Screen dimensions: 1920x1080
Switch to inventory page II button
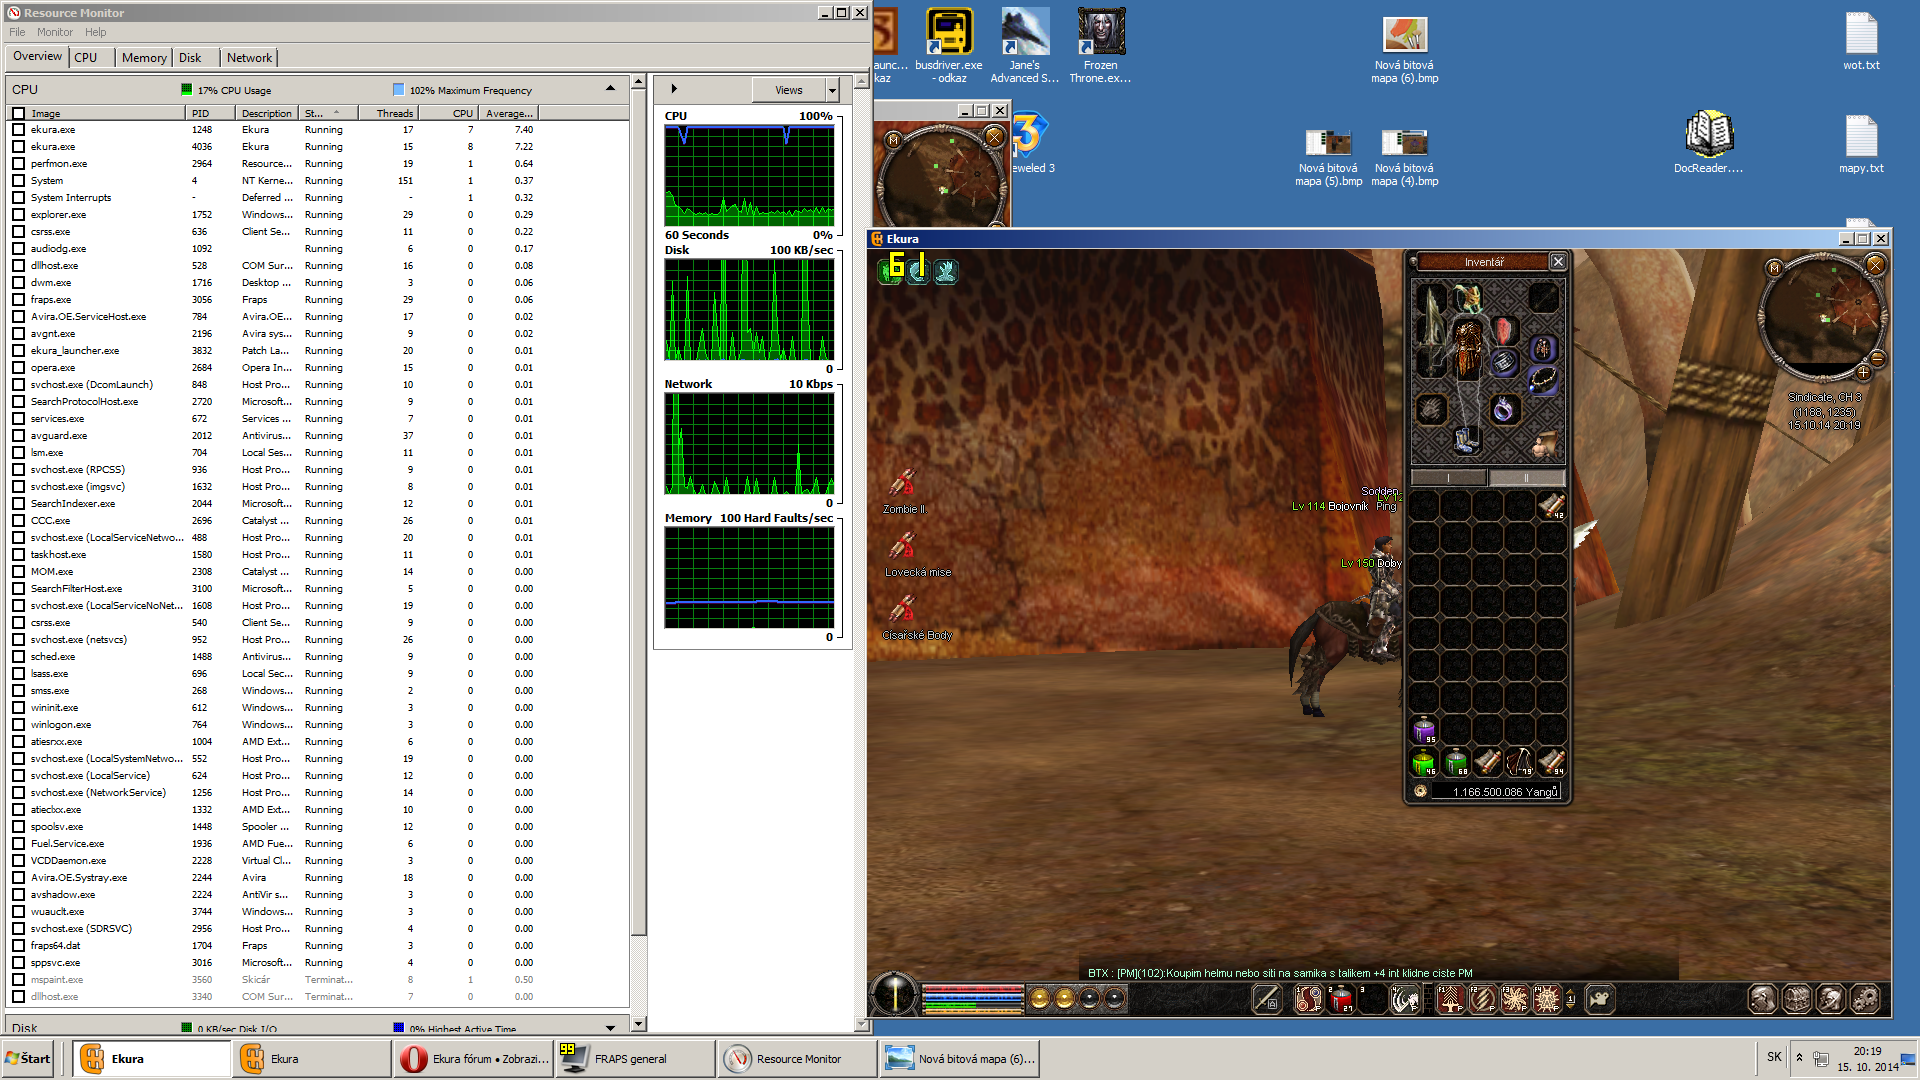(1526, 478)
